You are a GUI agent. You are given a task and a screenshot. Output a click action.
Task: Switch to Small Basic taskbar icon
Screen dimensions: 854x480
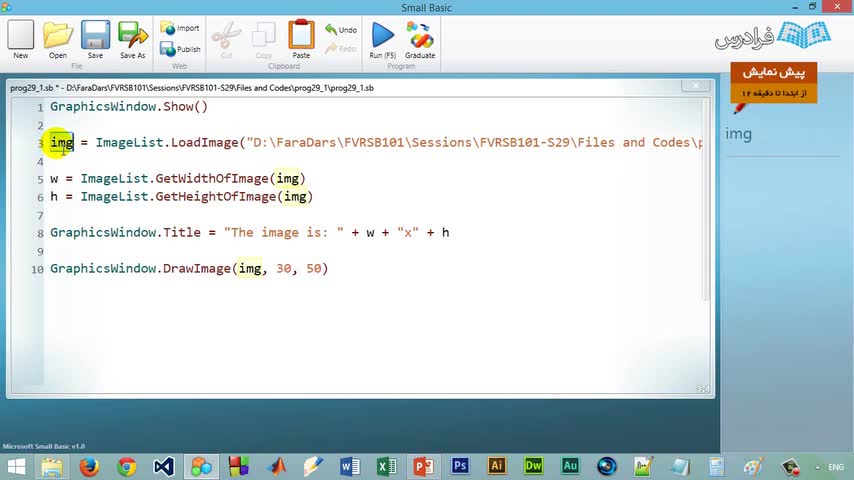(x=201, y=467)
